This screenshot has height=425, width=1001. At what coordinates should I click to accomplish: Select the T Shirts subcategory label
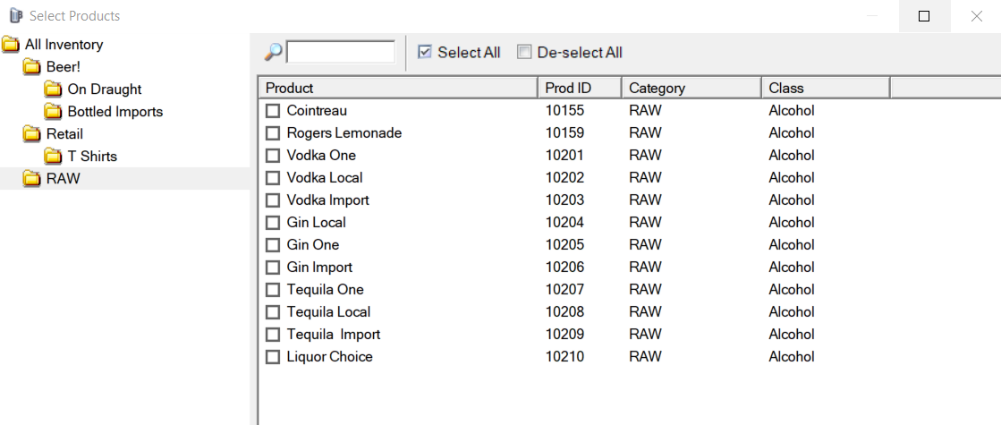93,156
